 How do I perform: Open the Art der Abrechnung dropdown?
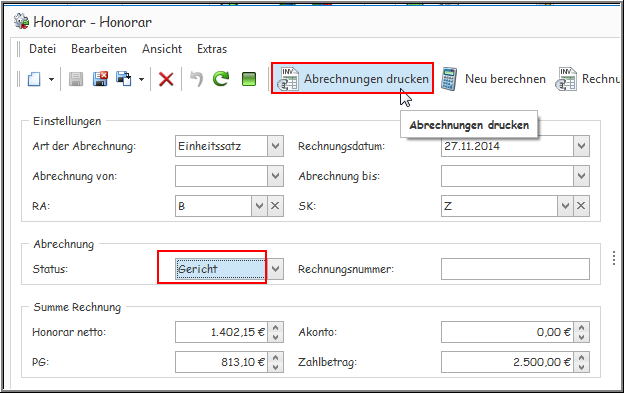(x=275, y=146)
